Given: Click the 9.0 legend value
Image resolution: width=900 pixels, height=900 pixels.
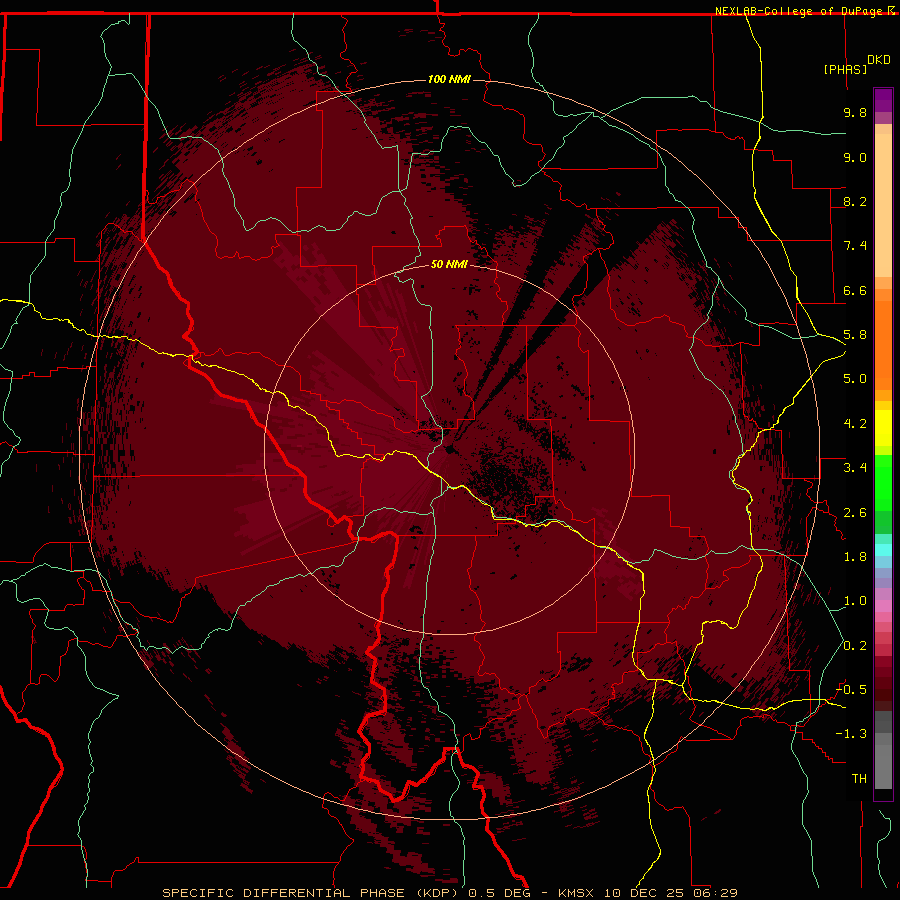Looking at the screenshot, I should click(855, 157).
